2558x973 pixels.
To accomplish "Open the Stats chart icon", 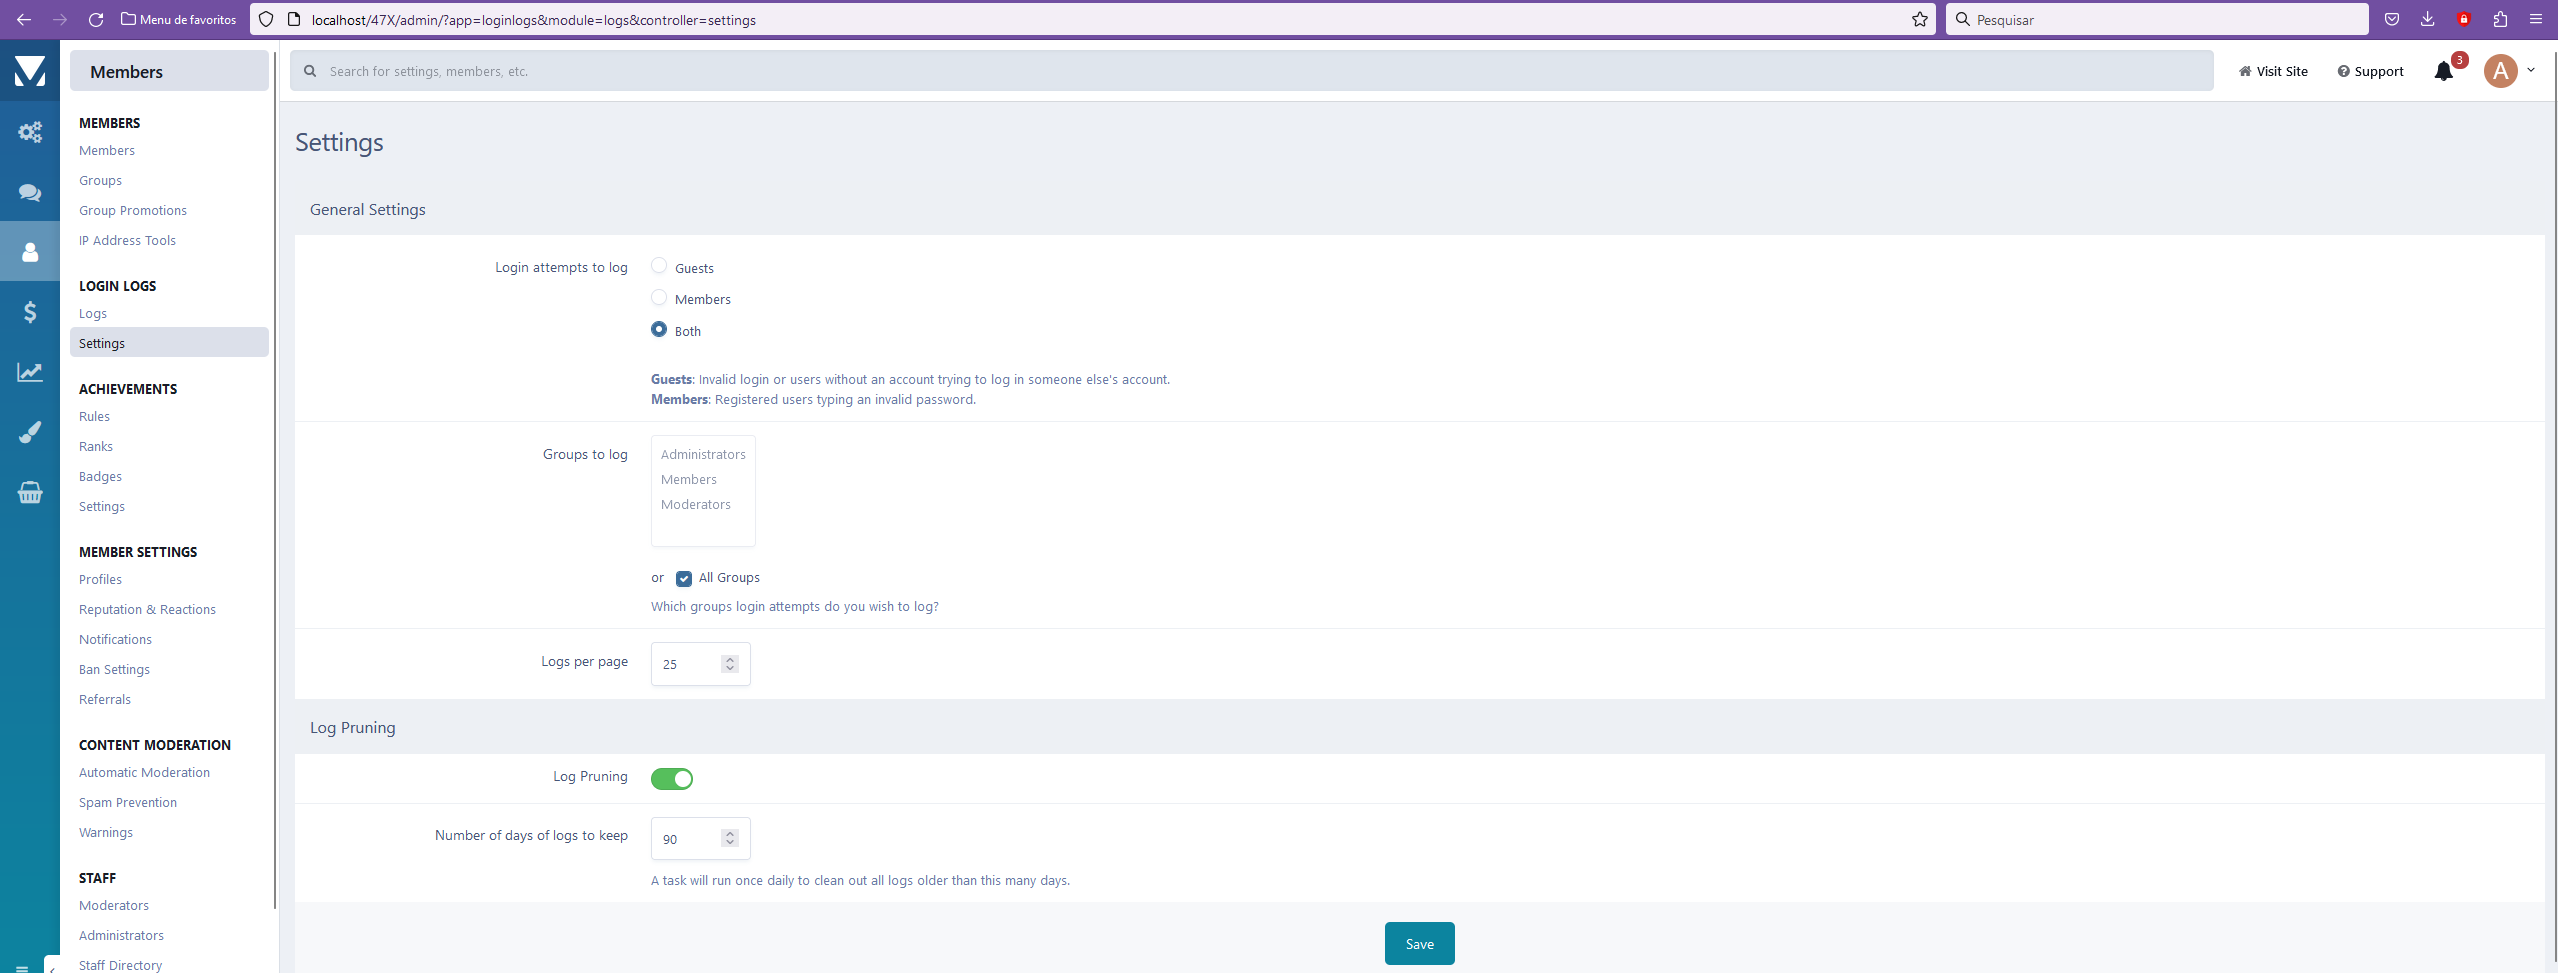I will pos(30,371).
